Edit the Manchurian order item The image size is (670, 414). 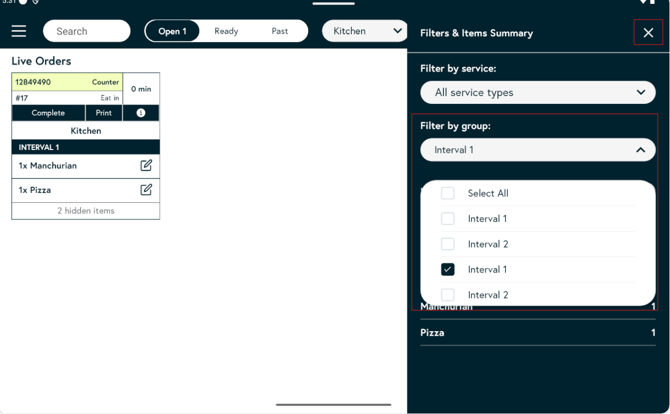pyautogui.click(x=146, y=165)
